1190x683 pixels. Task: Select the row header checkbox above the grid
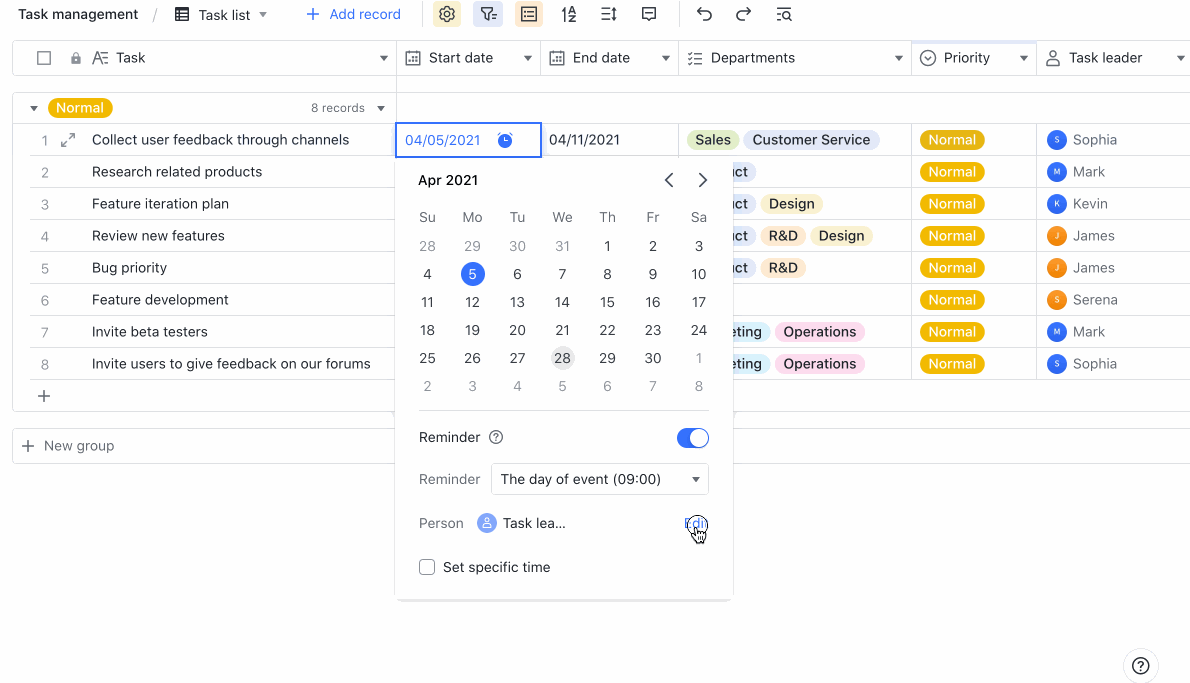tap(44, 58)
